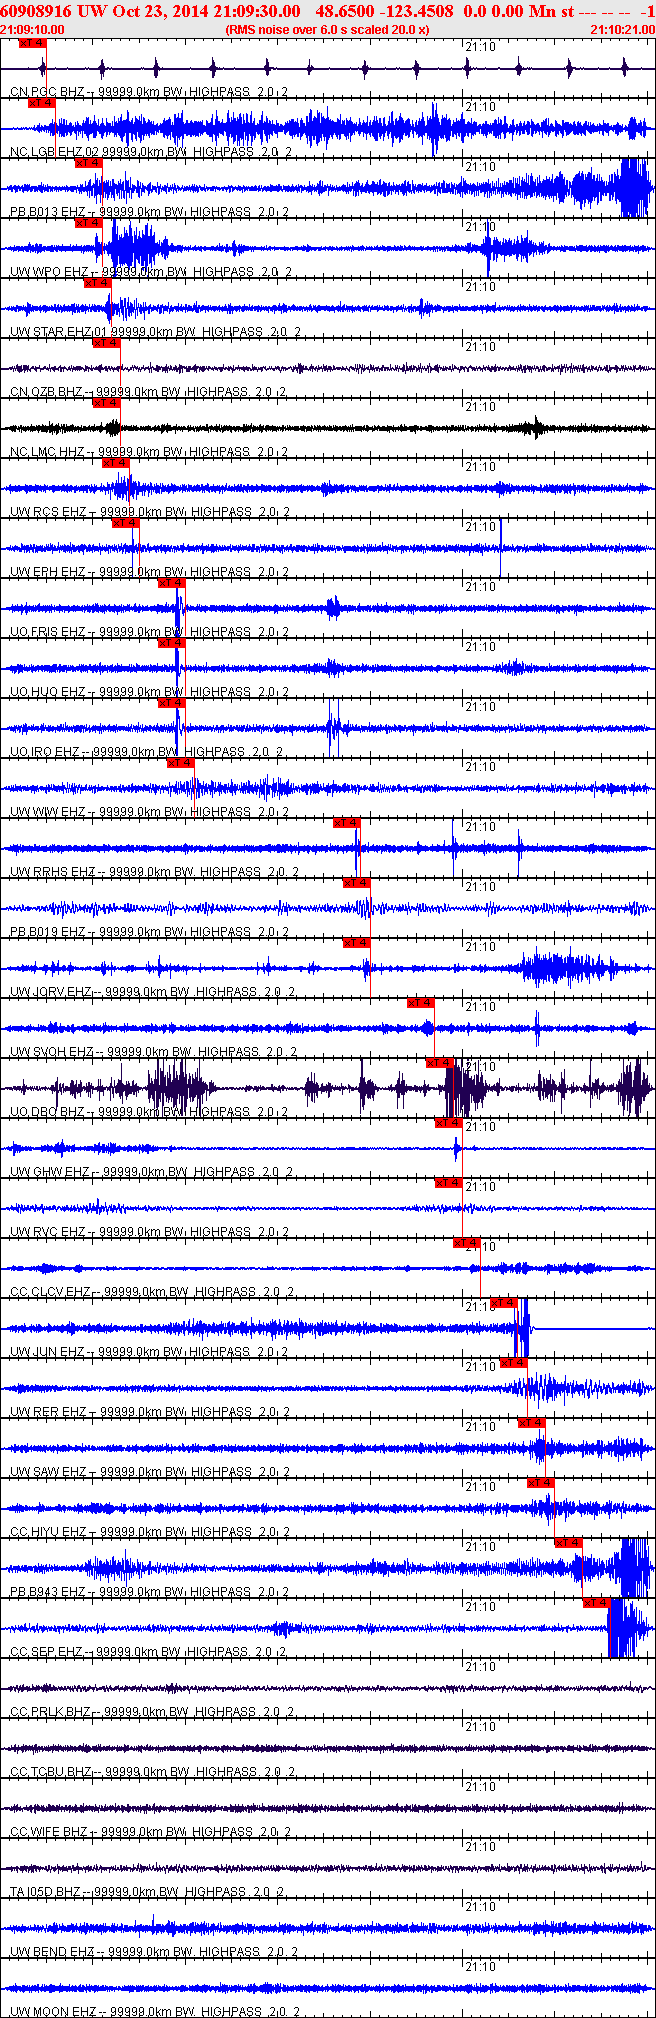Image resolution: width=656 pixels, height=2018 pixels.
Task: Select the red pick flag on PB.B019 trace
Action: point(356,883)
